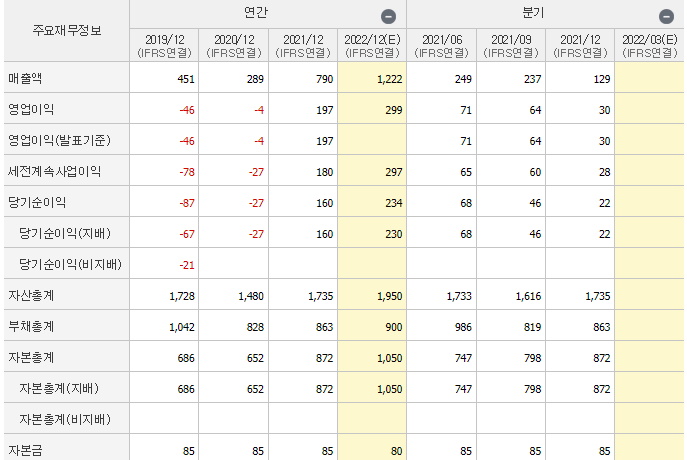Select estimated 영업이익 value 299
The image size is (687, 460).
tap(394, 110)
